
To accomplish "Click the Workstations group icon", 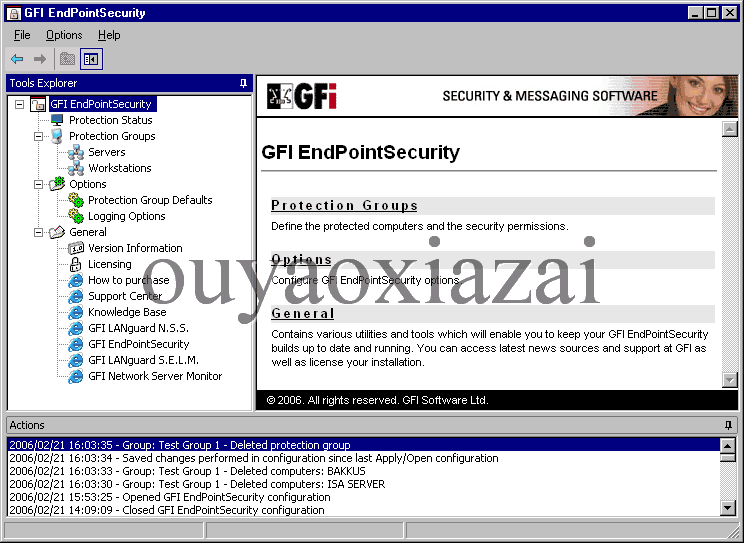I will point(76,168).
